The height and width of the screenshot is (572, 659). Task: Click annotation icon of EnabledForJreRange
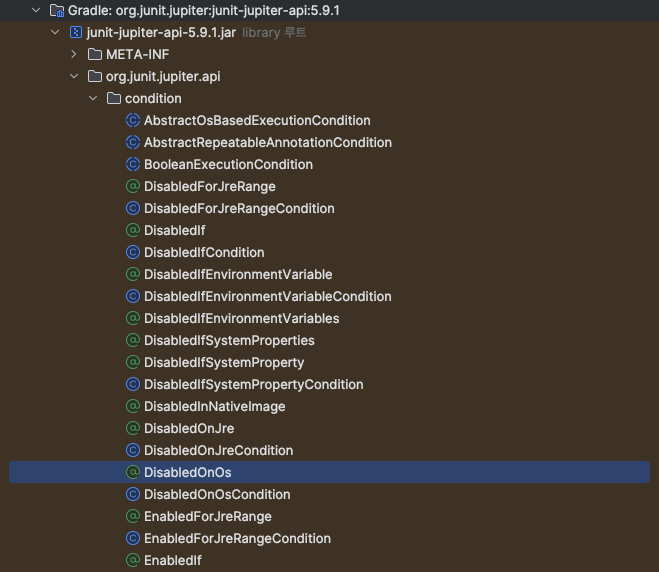coord(133,516)
